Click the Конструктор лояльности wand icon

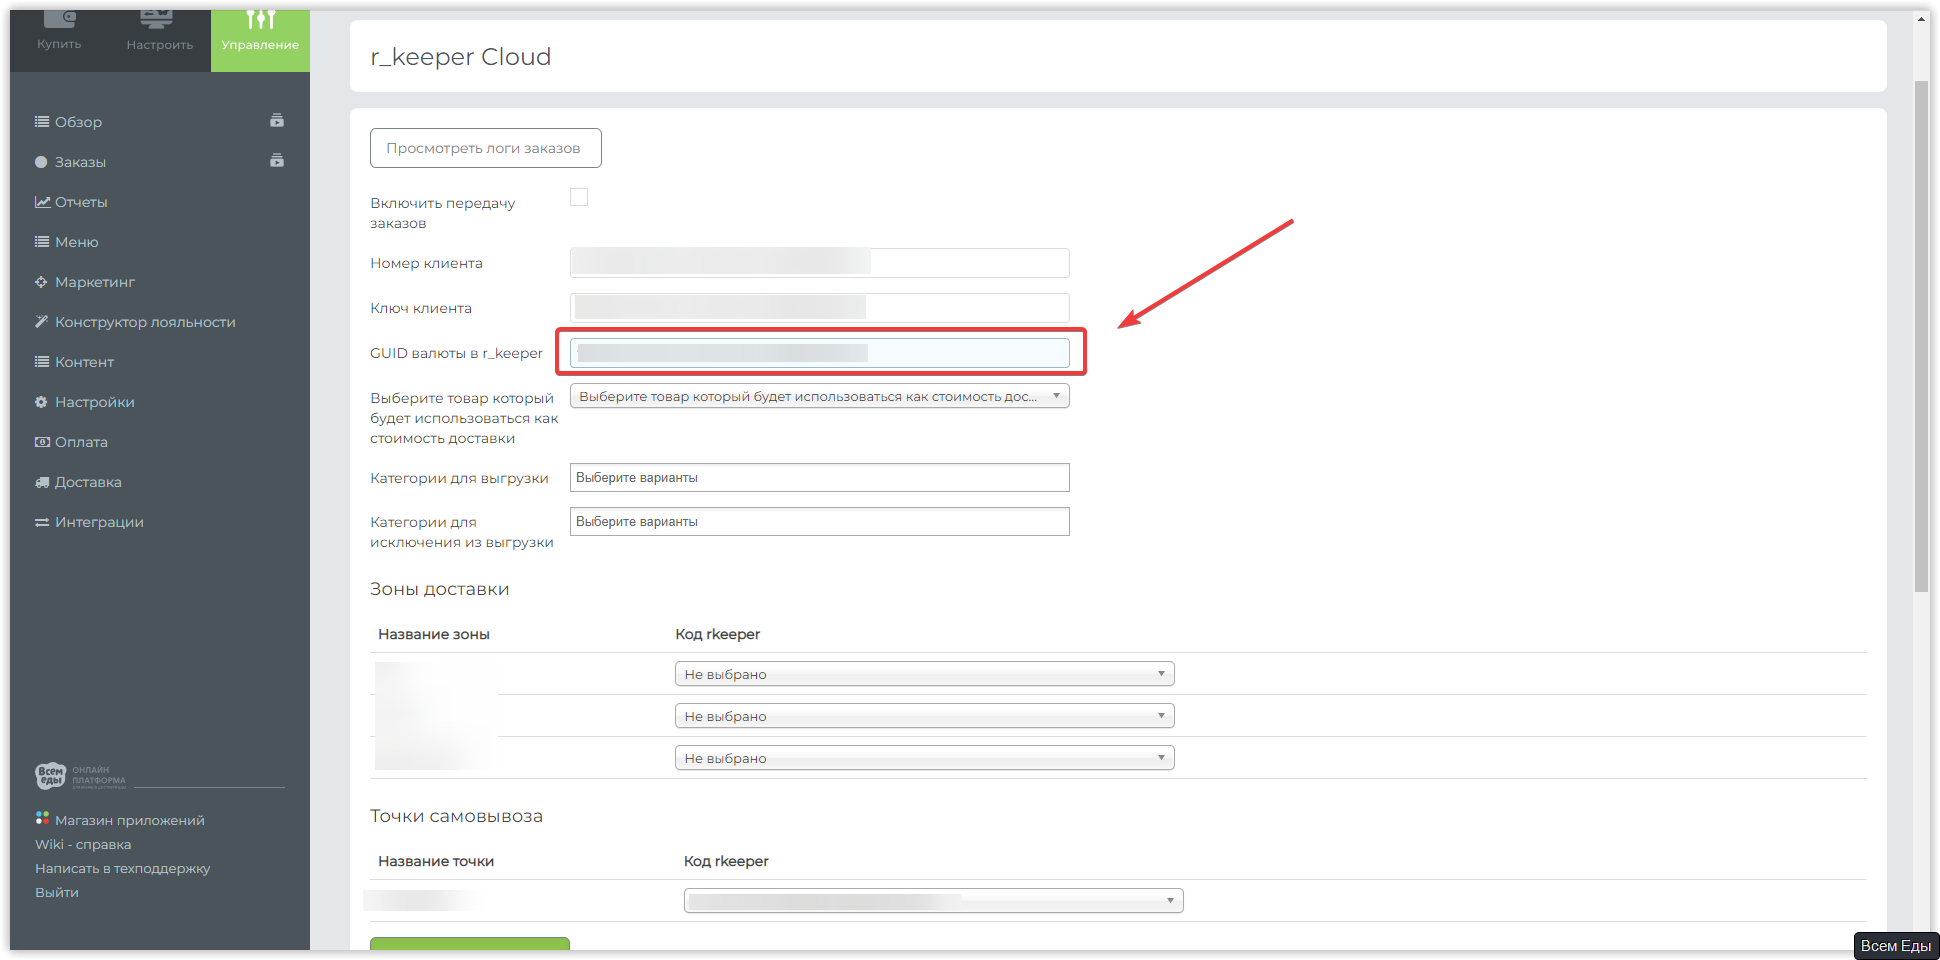pos(41,322)
